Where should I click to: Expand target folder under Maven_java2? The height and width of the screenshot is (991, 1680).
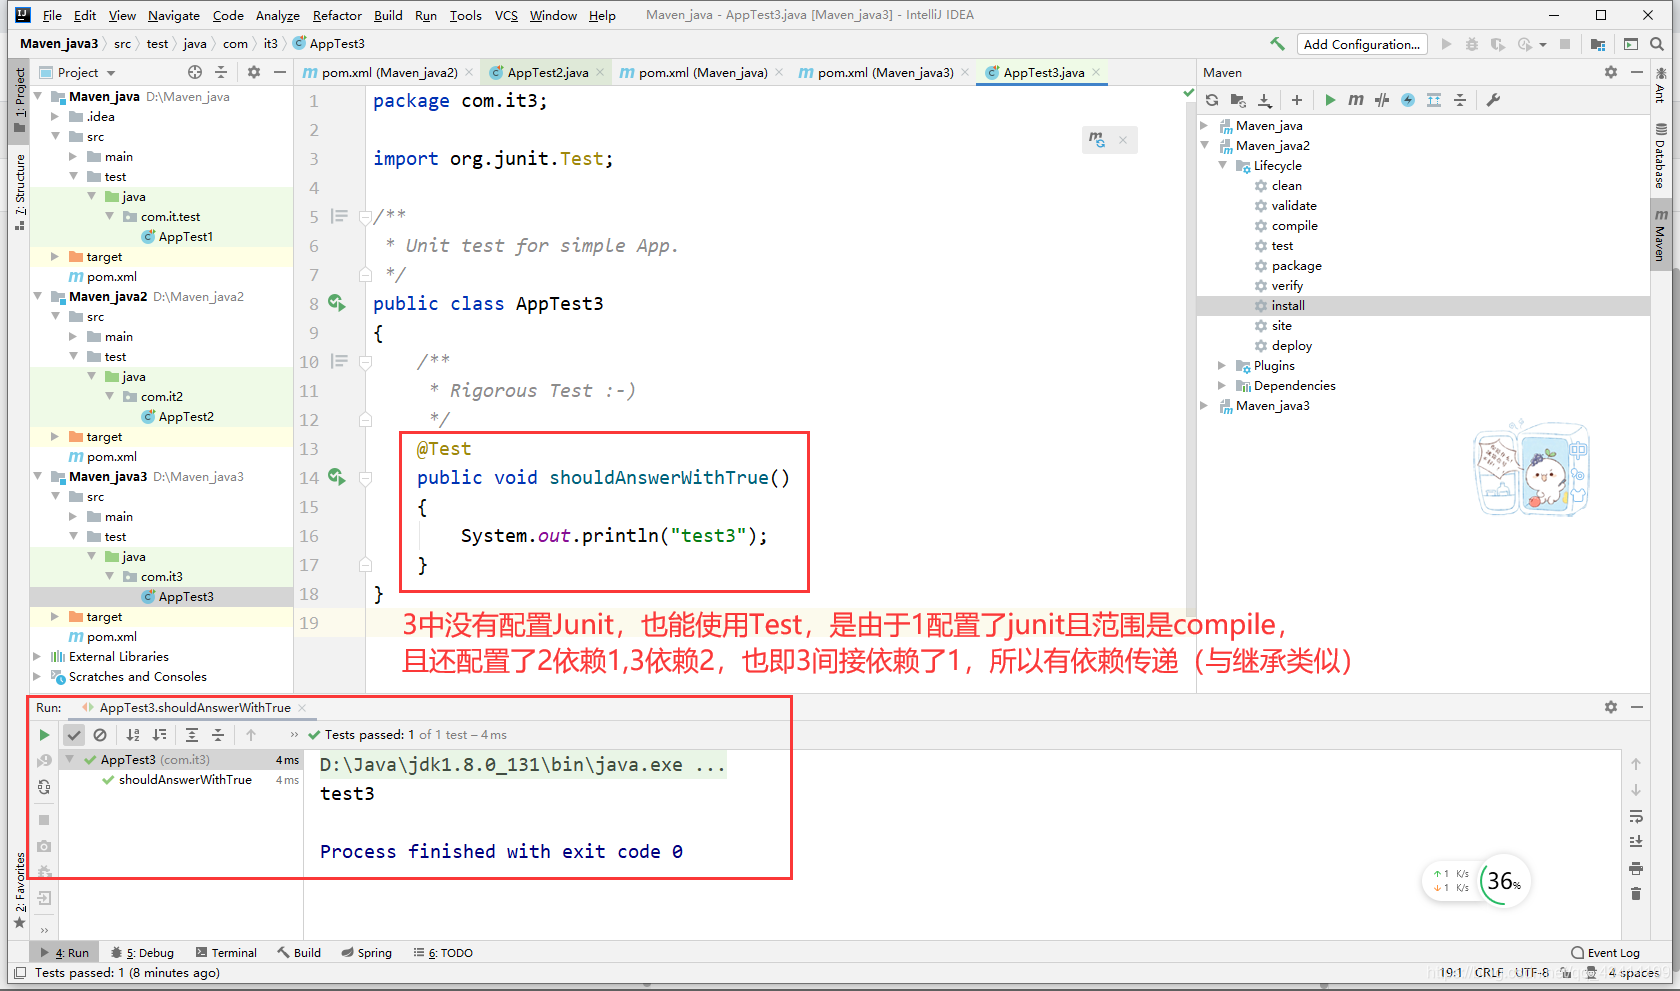point(56,437)
